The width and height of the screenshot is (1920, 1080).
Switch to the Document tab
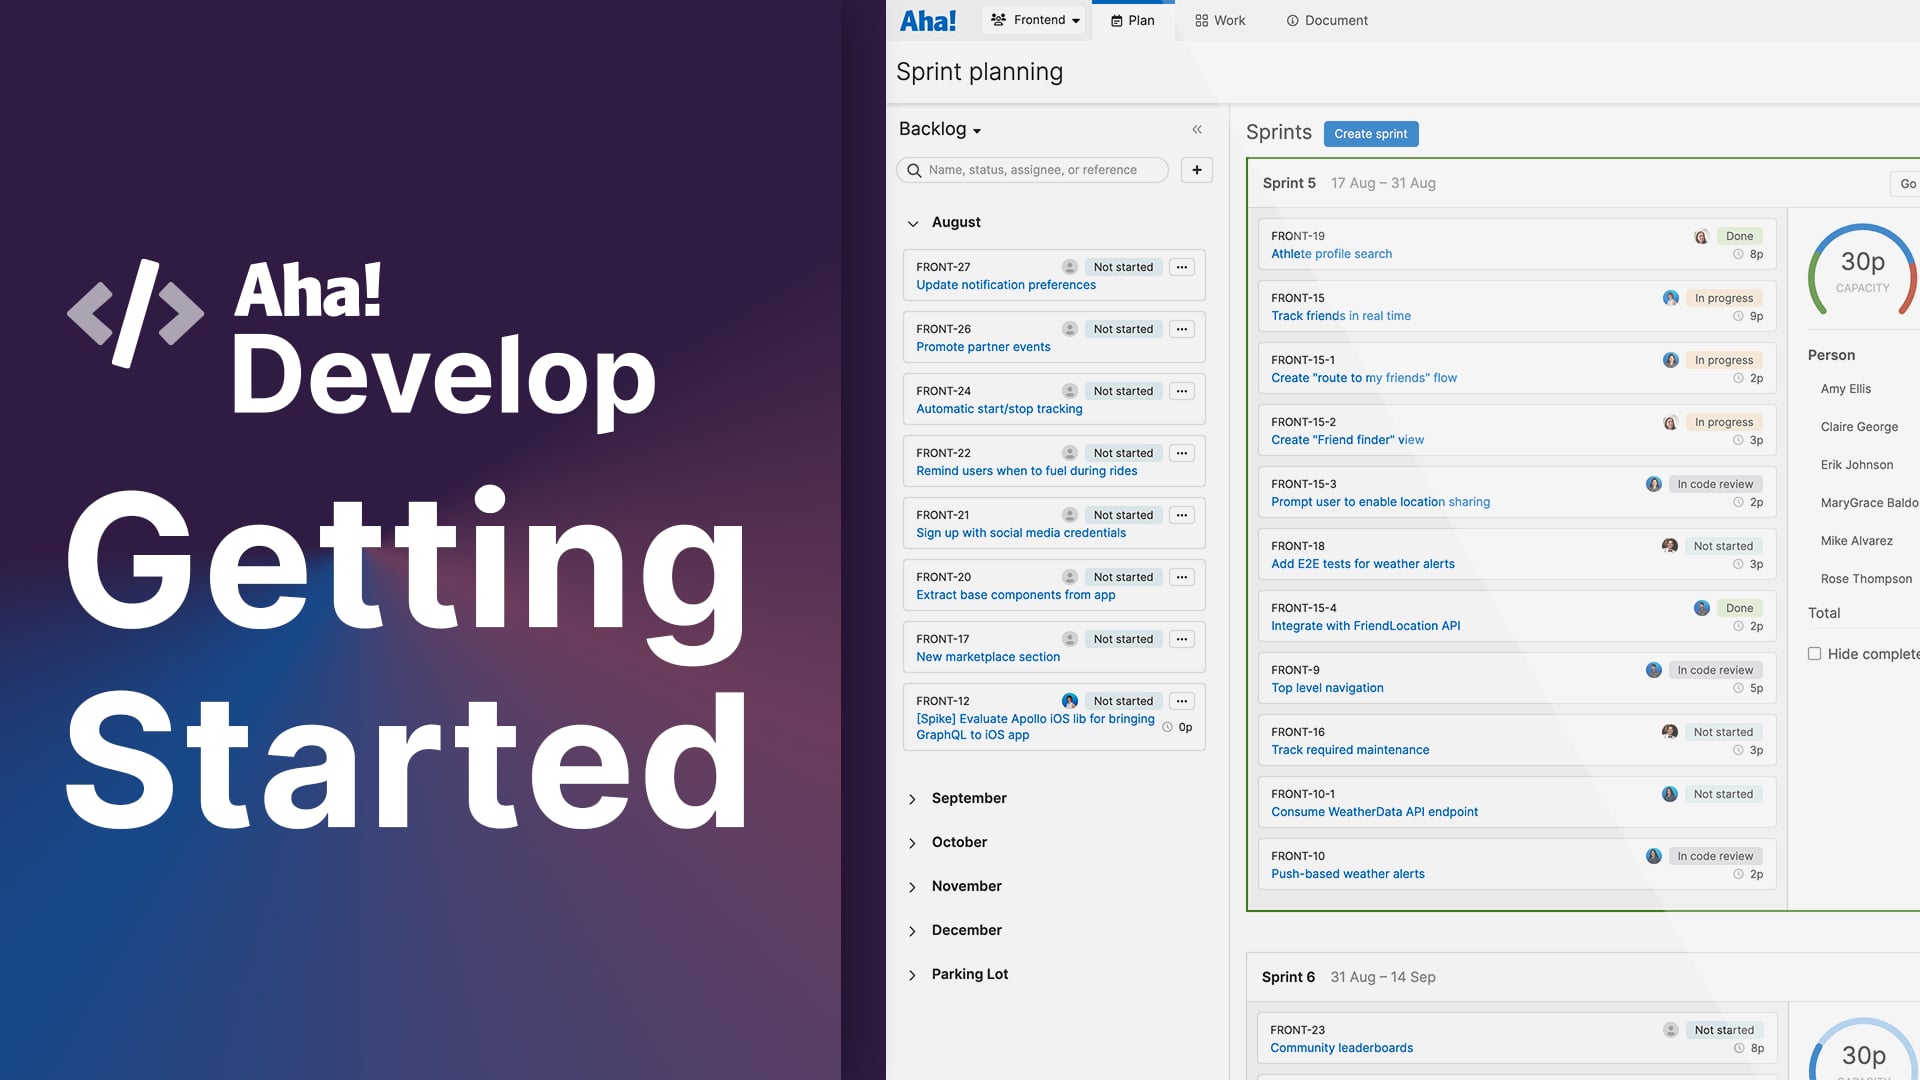[1327, 20]
